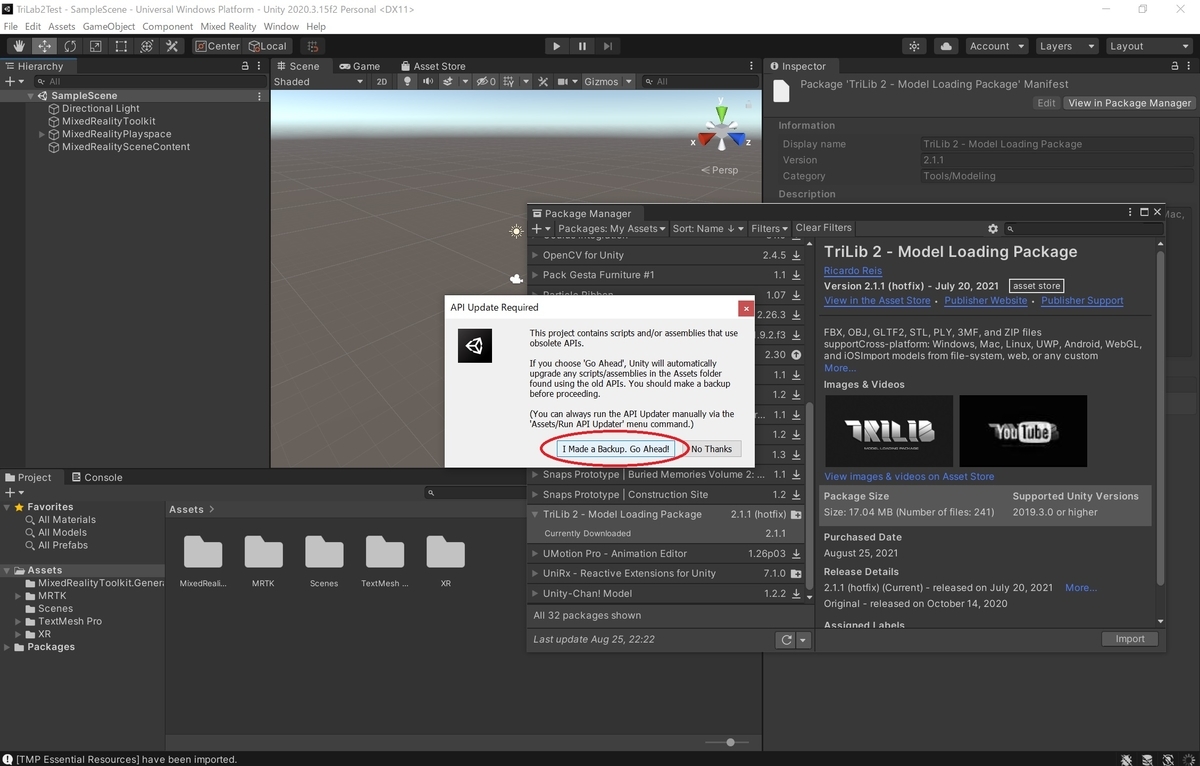Step one frame forward

[x=608, y=46]
